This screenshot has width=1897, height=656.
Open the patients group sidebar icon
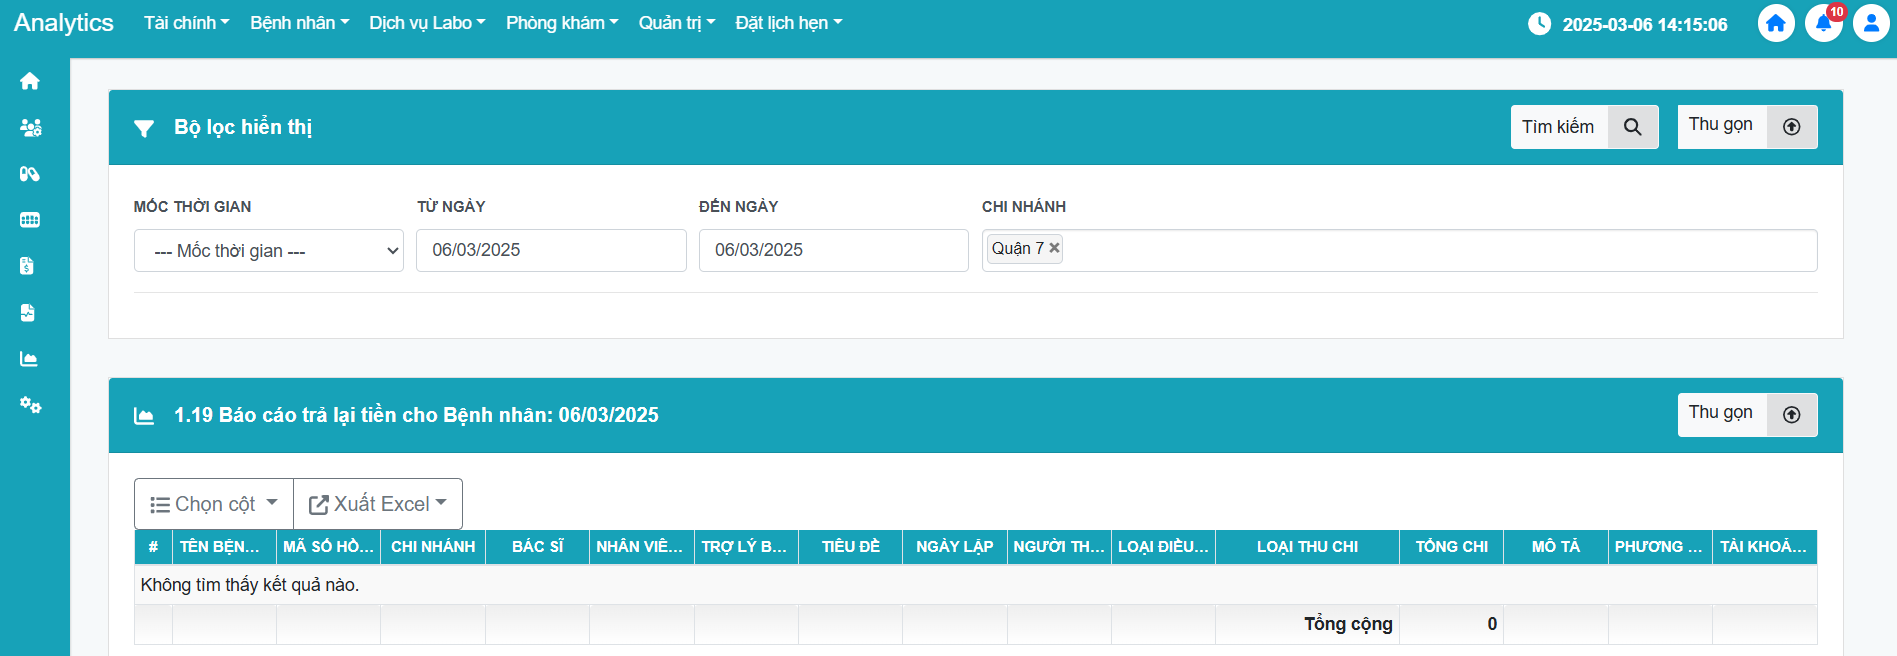(30, 128)
